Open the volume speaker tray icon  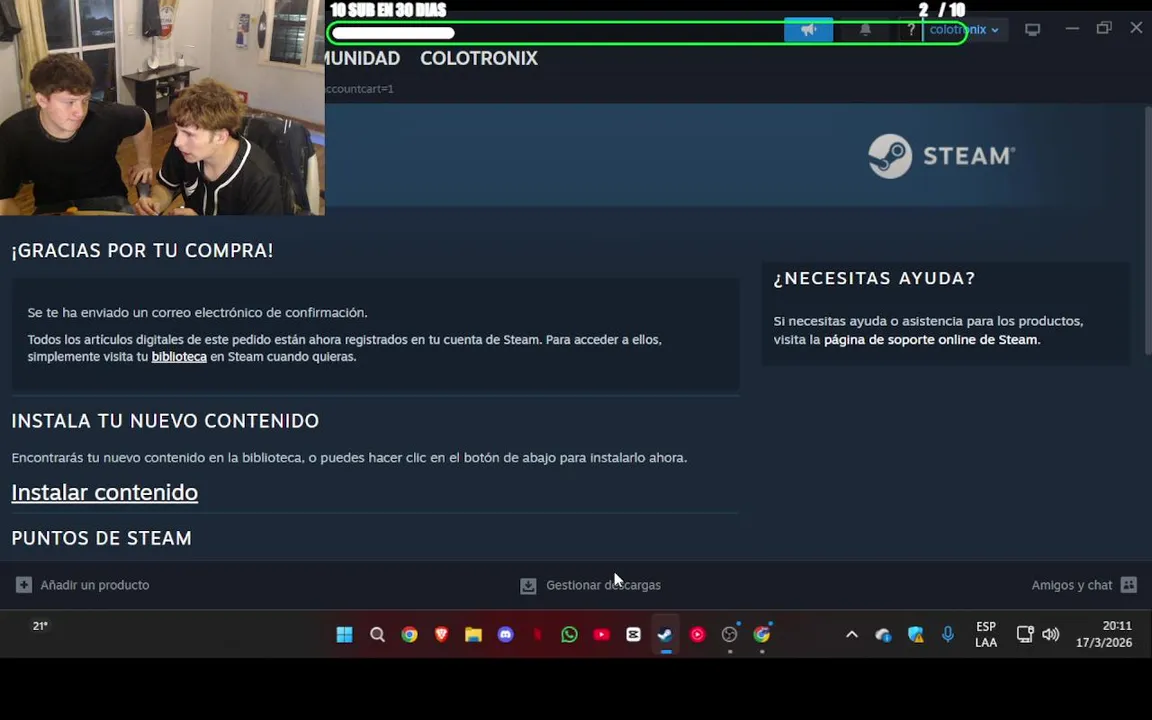[1051, 635]
